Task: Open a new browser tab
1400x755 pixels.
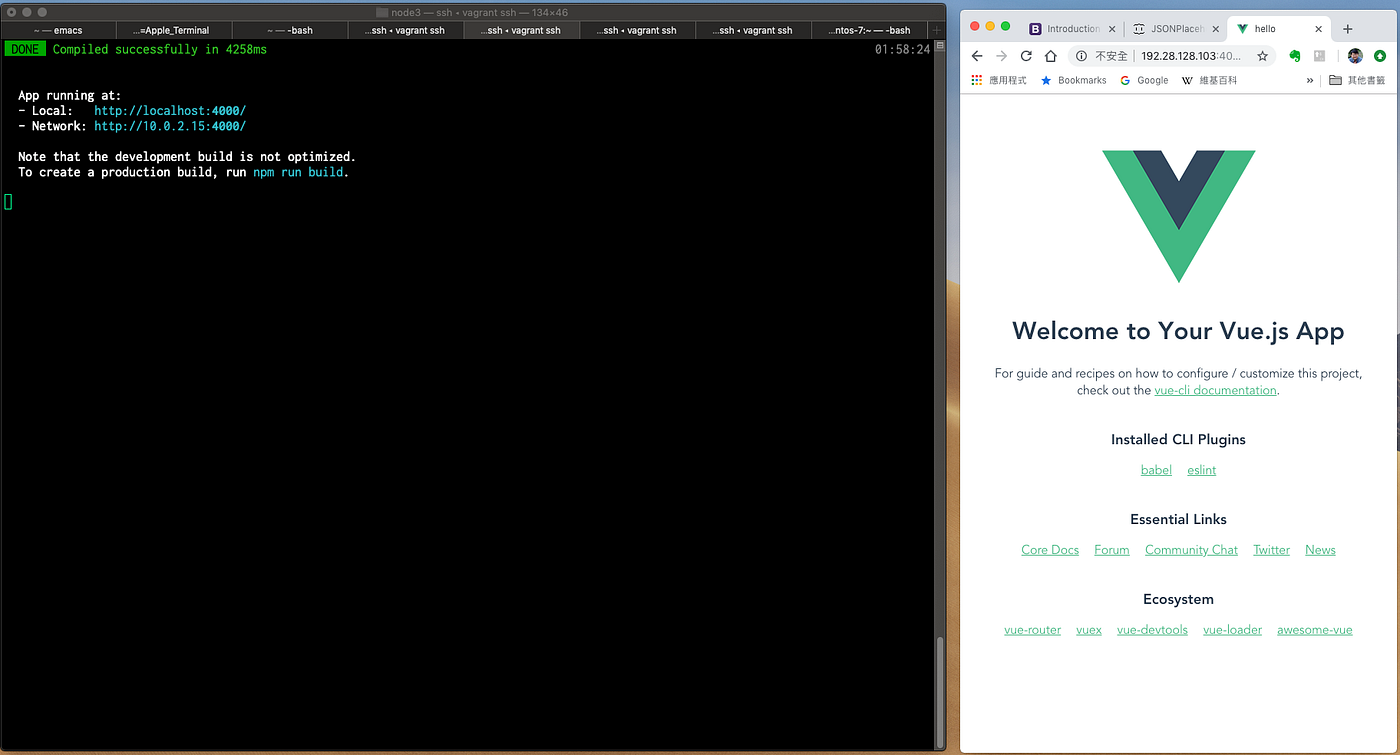Action: click(x=1347, y=29)
